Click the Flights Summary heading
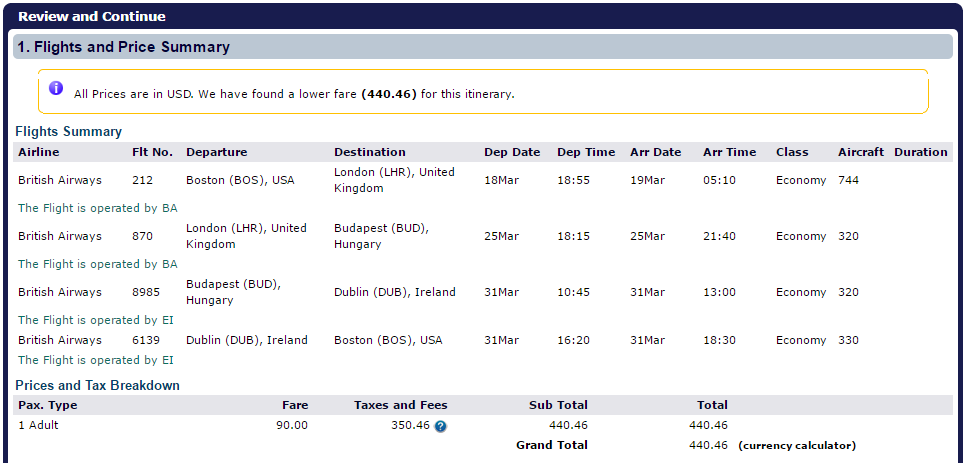The image size is (968, 463). click(69, 131)
